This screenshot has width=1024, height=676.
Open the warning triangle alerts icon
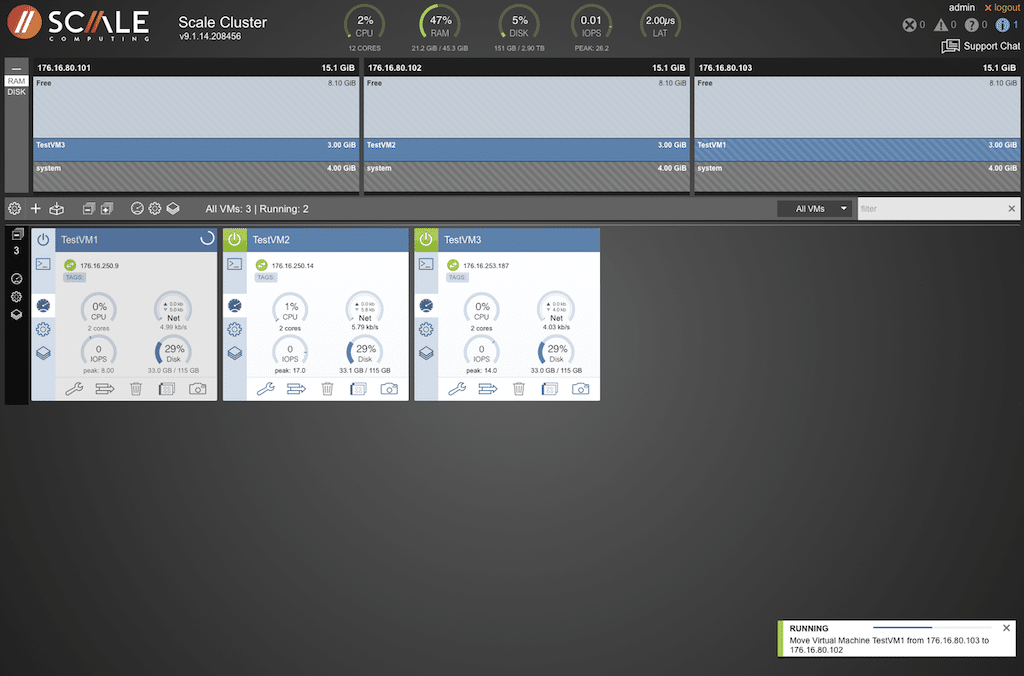(940, 25)
